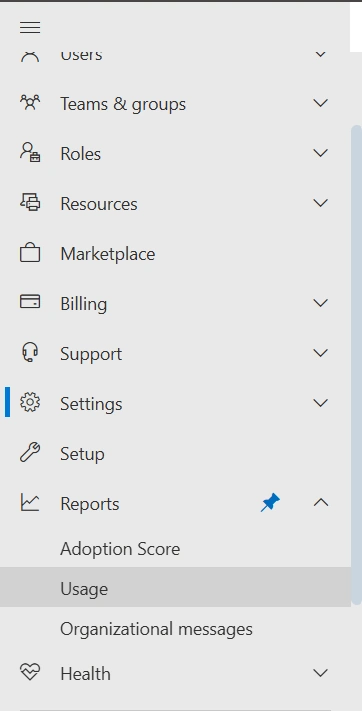Expand the Support chevron

click(321, 353)
